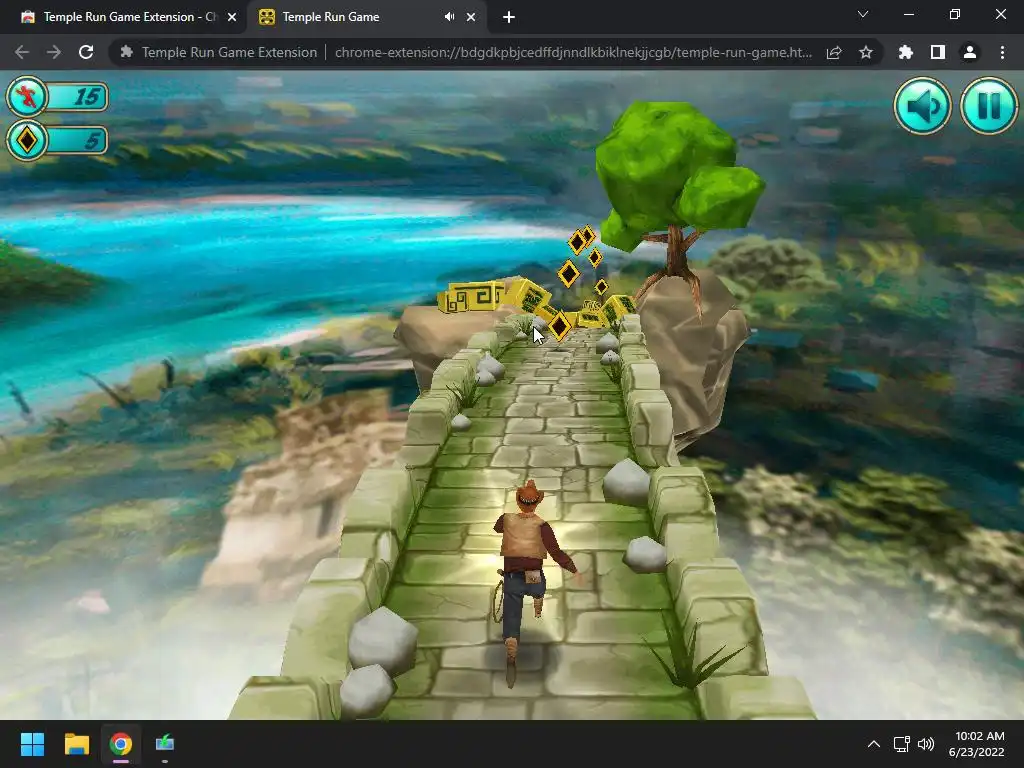Open the Windows Start menu
1024x768 pixels.
(32, 744)
